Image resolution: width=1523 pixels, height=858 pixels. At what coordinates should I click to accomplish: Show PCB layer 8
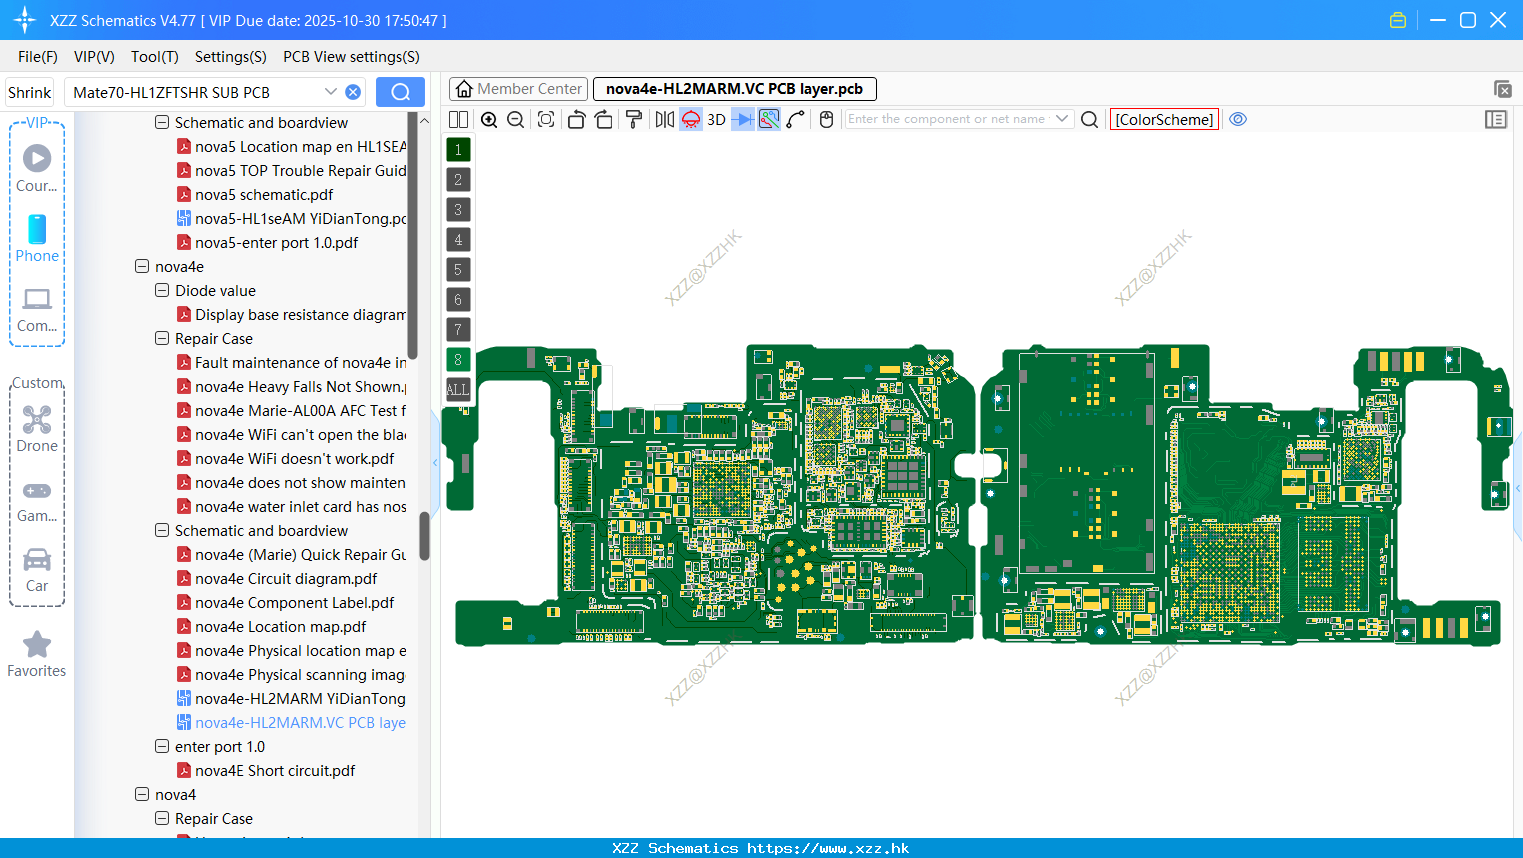458,360
